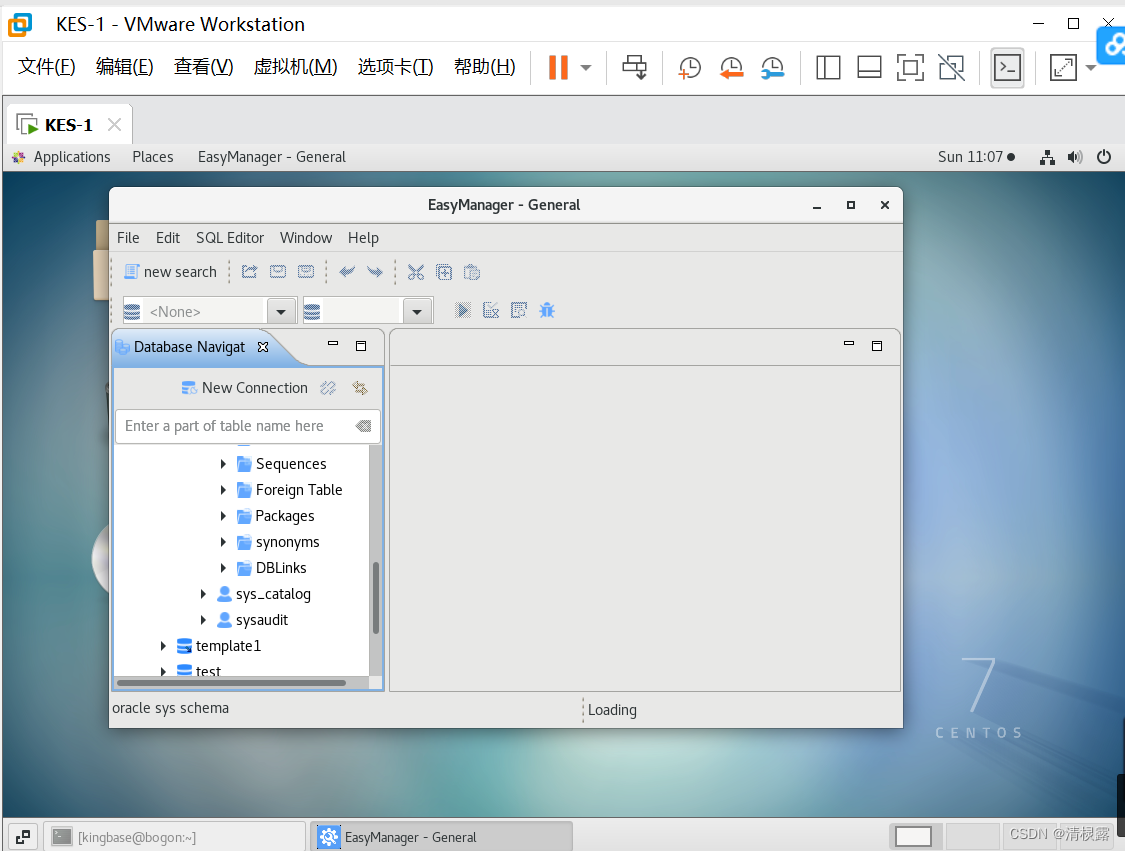Image resolution: width=1125 pixels, height=851 pixels.
Task: Open the SQL Editor menu
Action: 230,238
